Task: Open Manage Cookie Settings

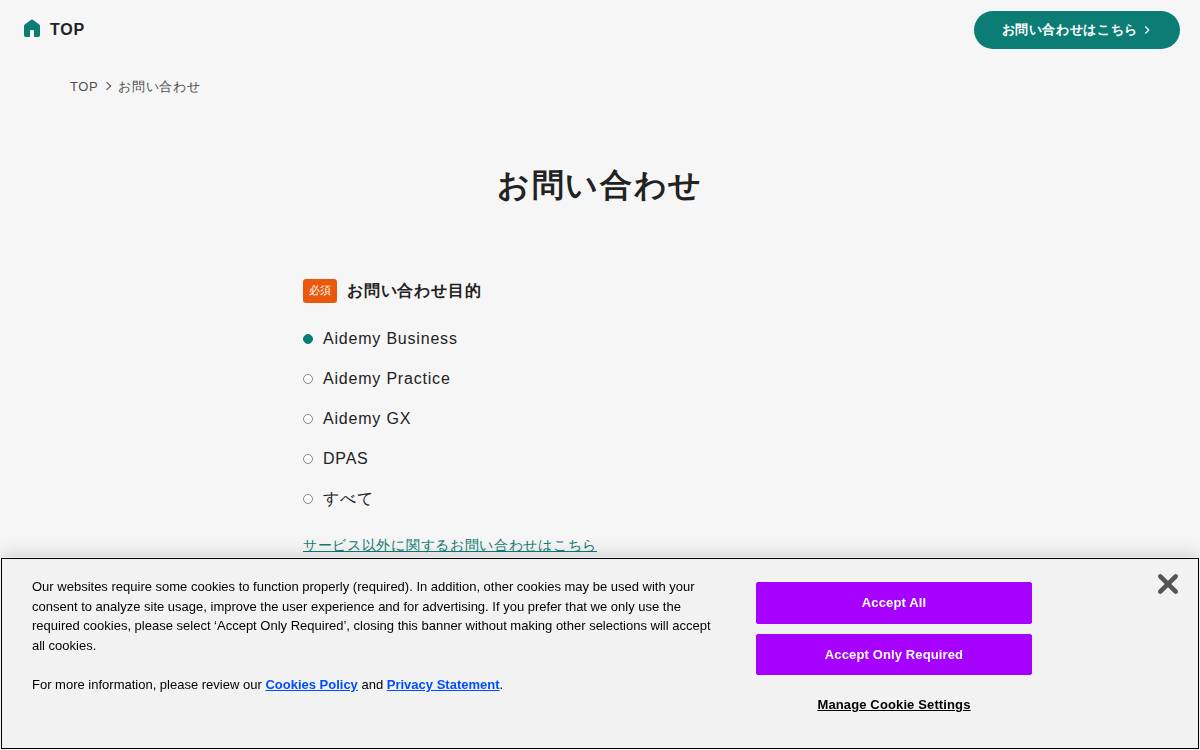Action: point(894,705)
